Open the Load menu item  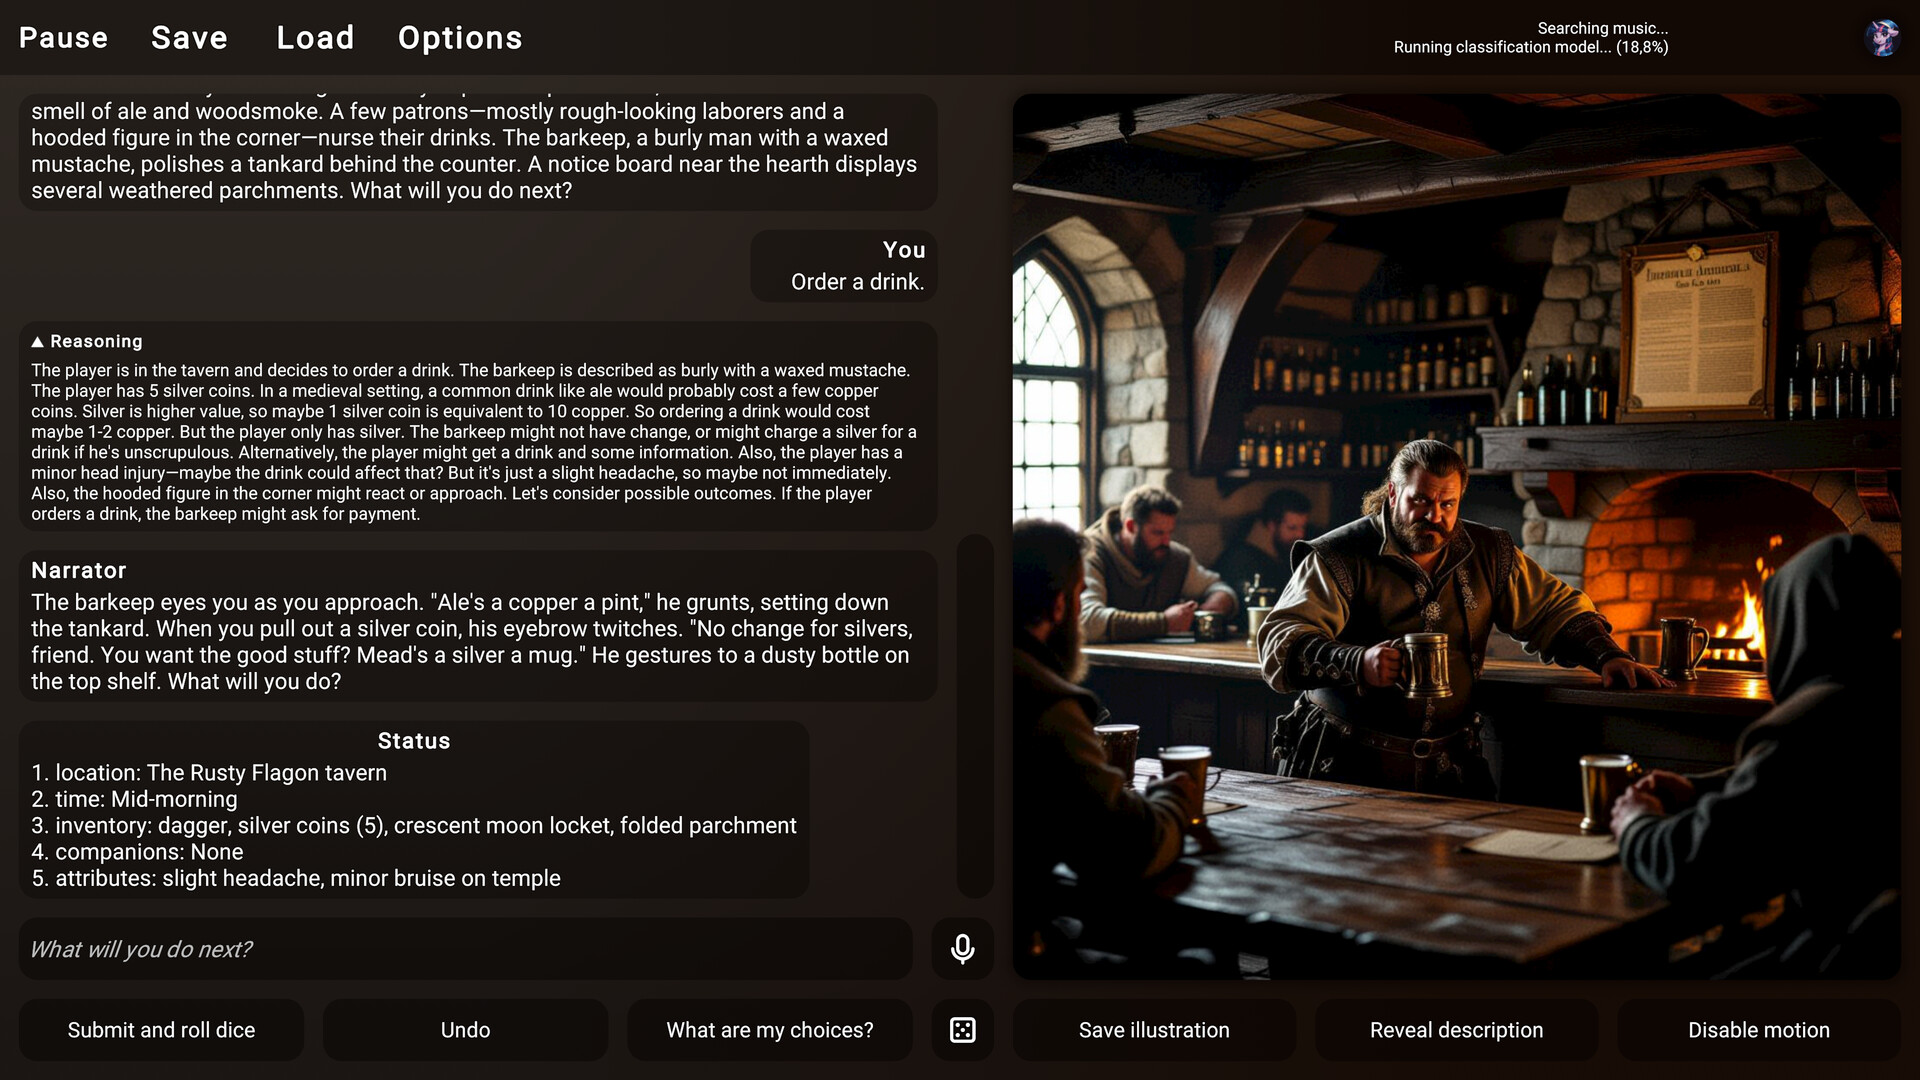[x=315, y=38]
